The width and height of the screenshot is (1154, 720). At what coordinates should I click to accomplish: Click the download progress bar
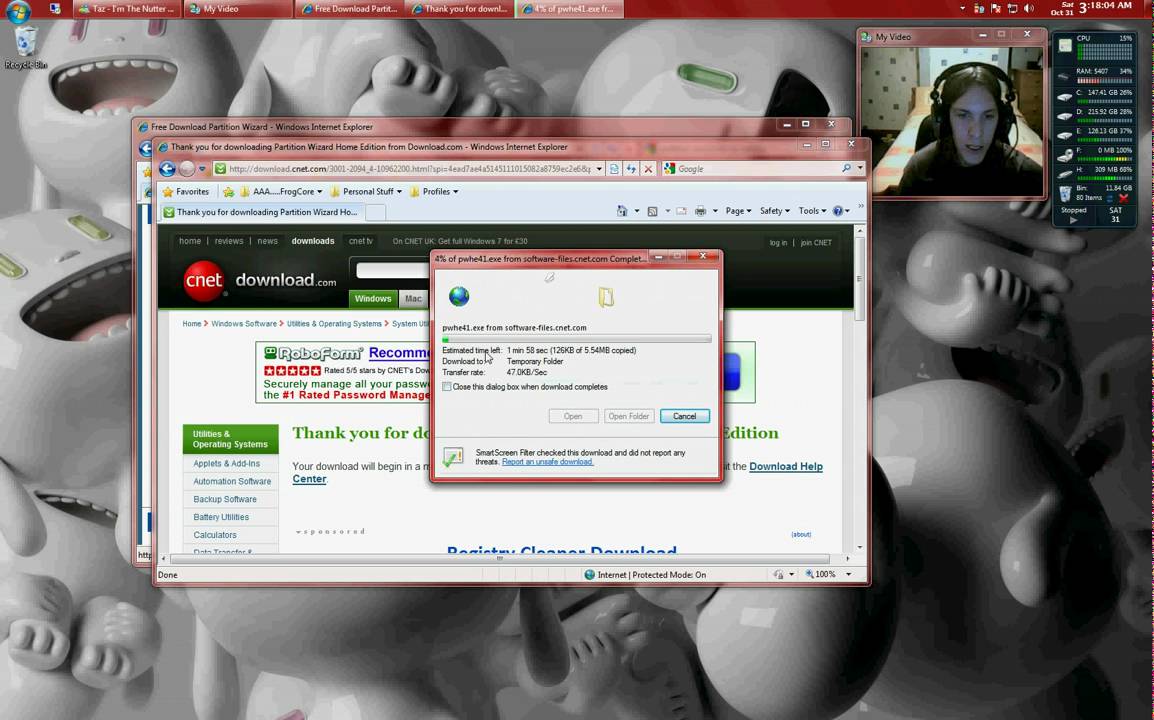tap(576, 339)
